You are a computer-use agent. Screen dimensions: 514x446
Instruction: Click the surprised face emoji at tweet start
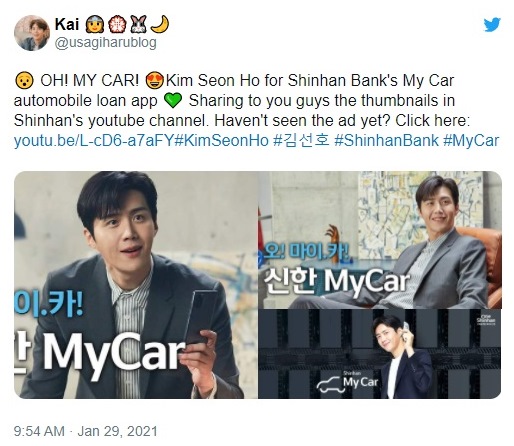24,80
